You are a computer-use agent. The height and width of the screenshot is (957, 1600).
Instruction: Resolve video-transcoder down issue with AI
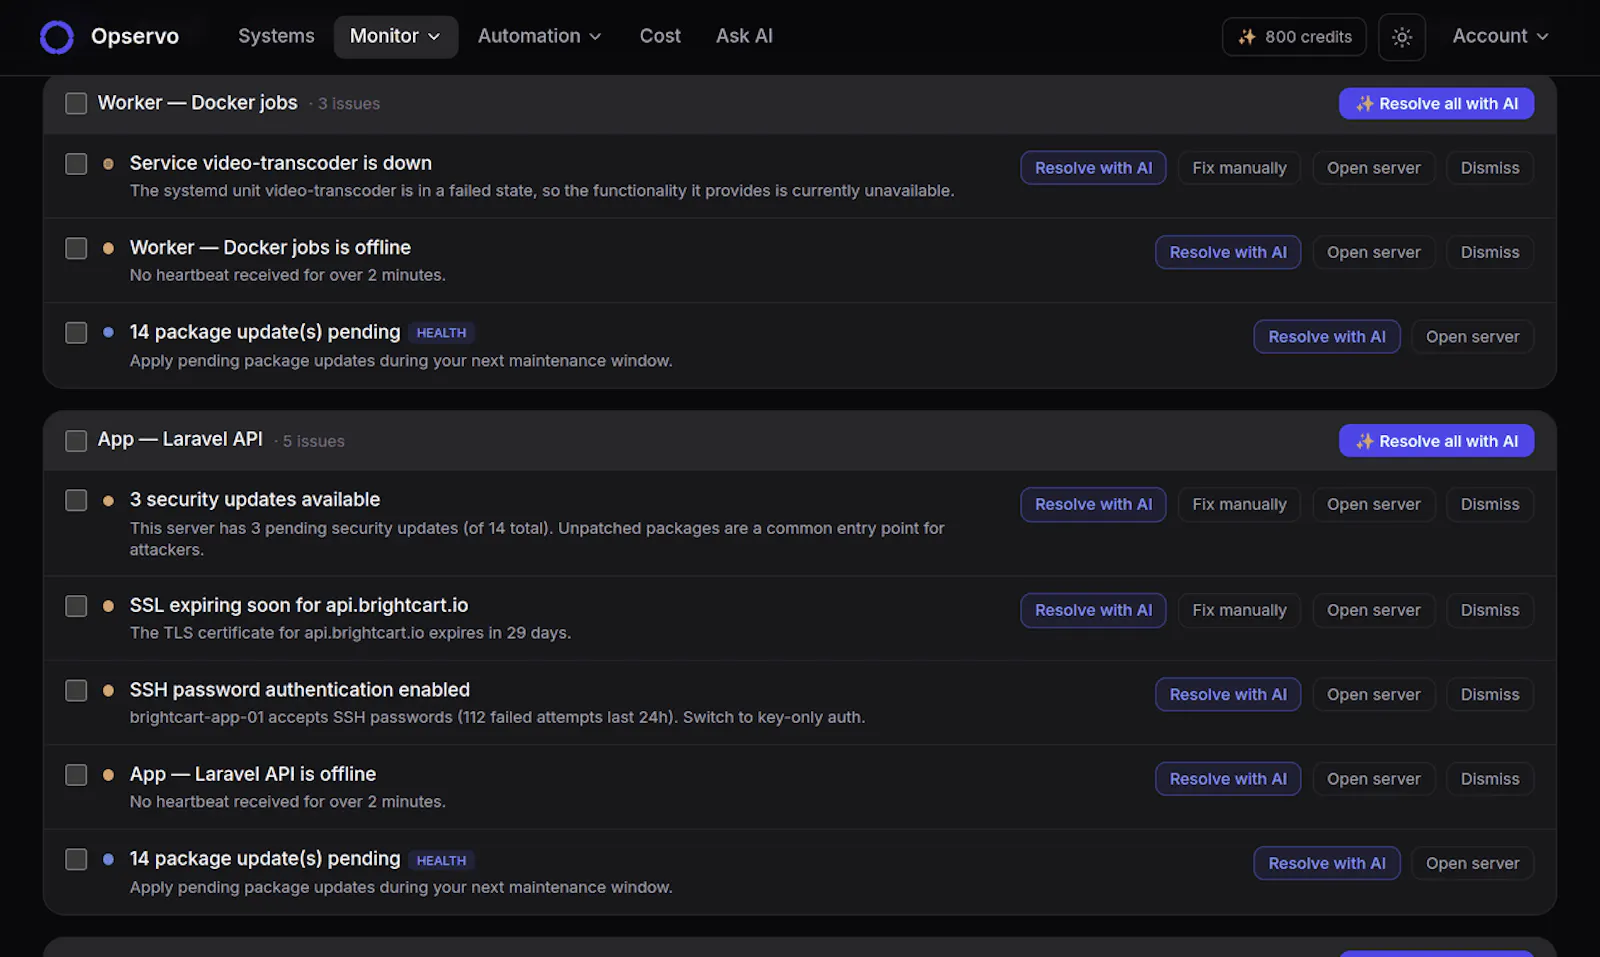point(1093,168)
